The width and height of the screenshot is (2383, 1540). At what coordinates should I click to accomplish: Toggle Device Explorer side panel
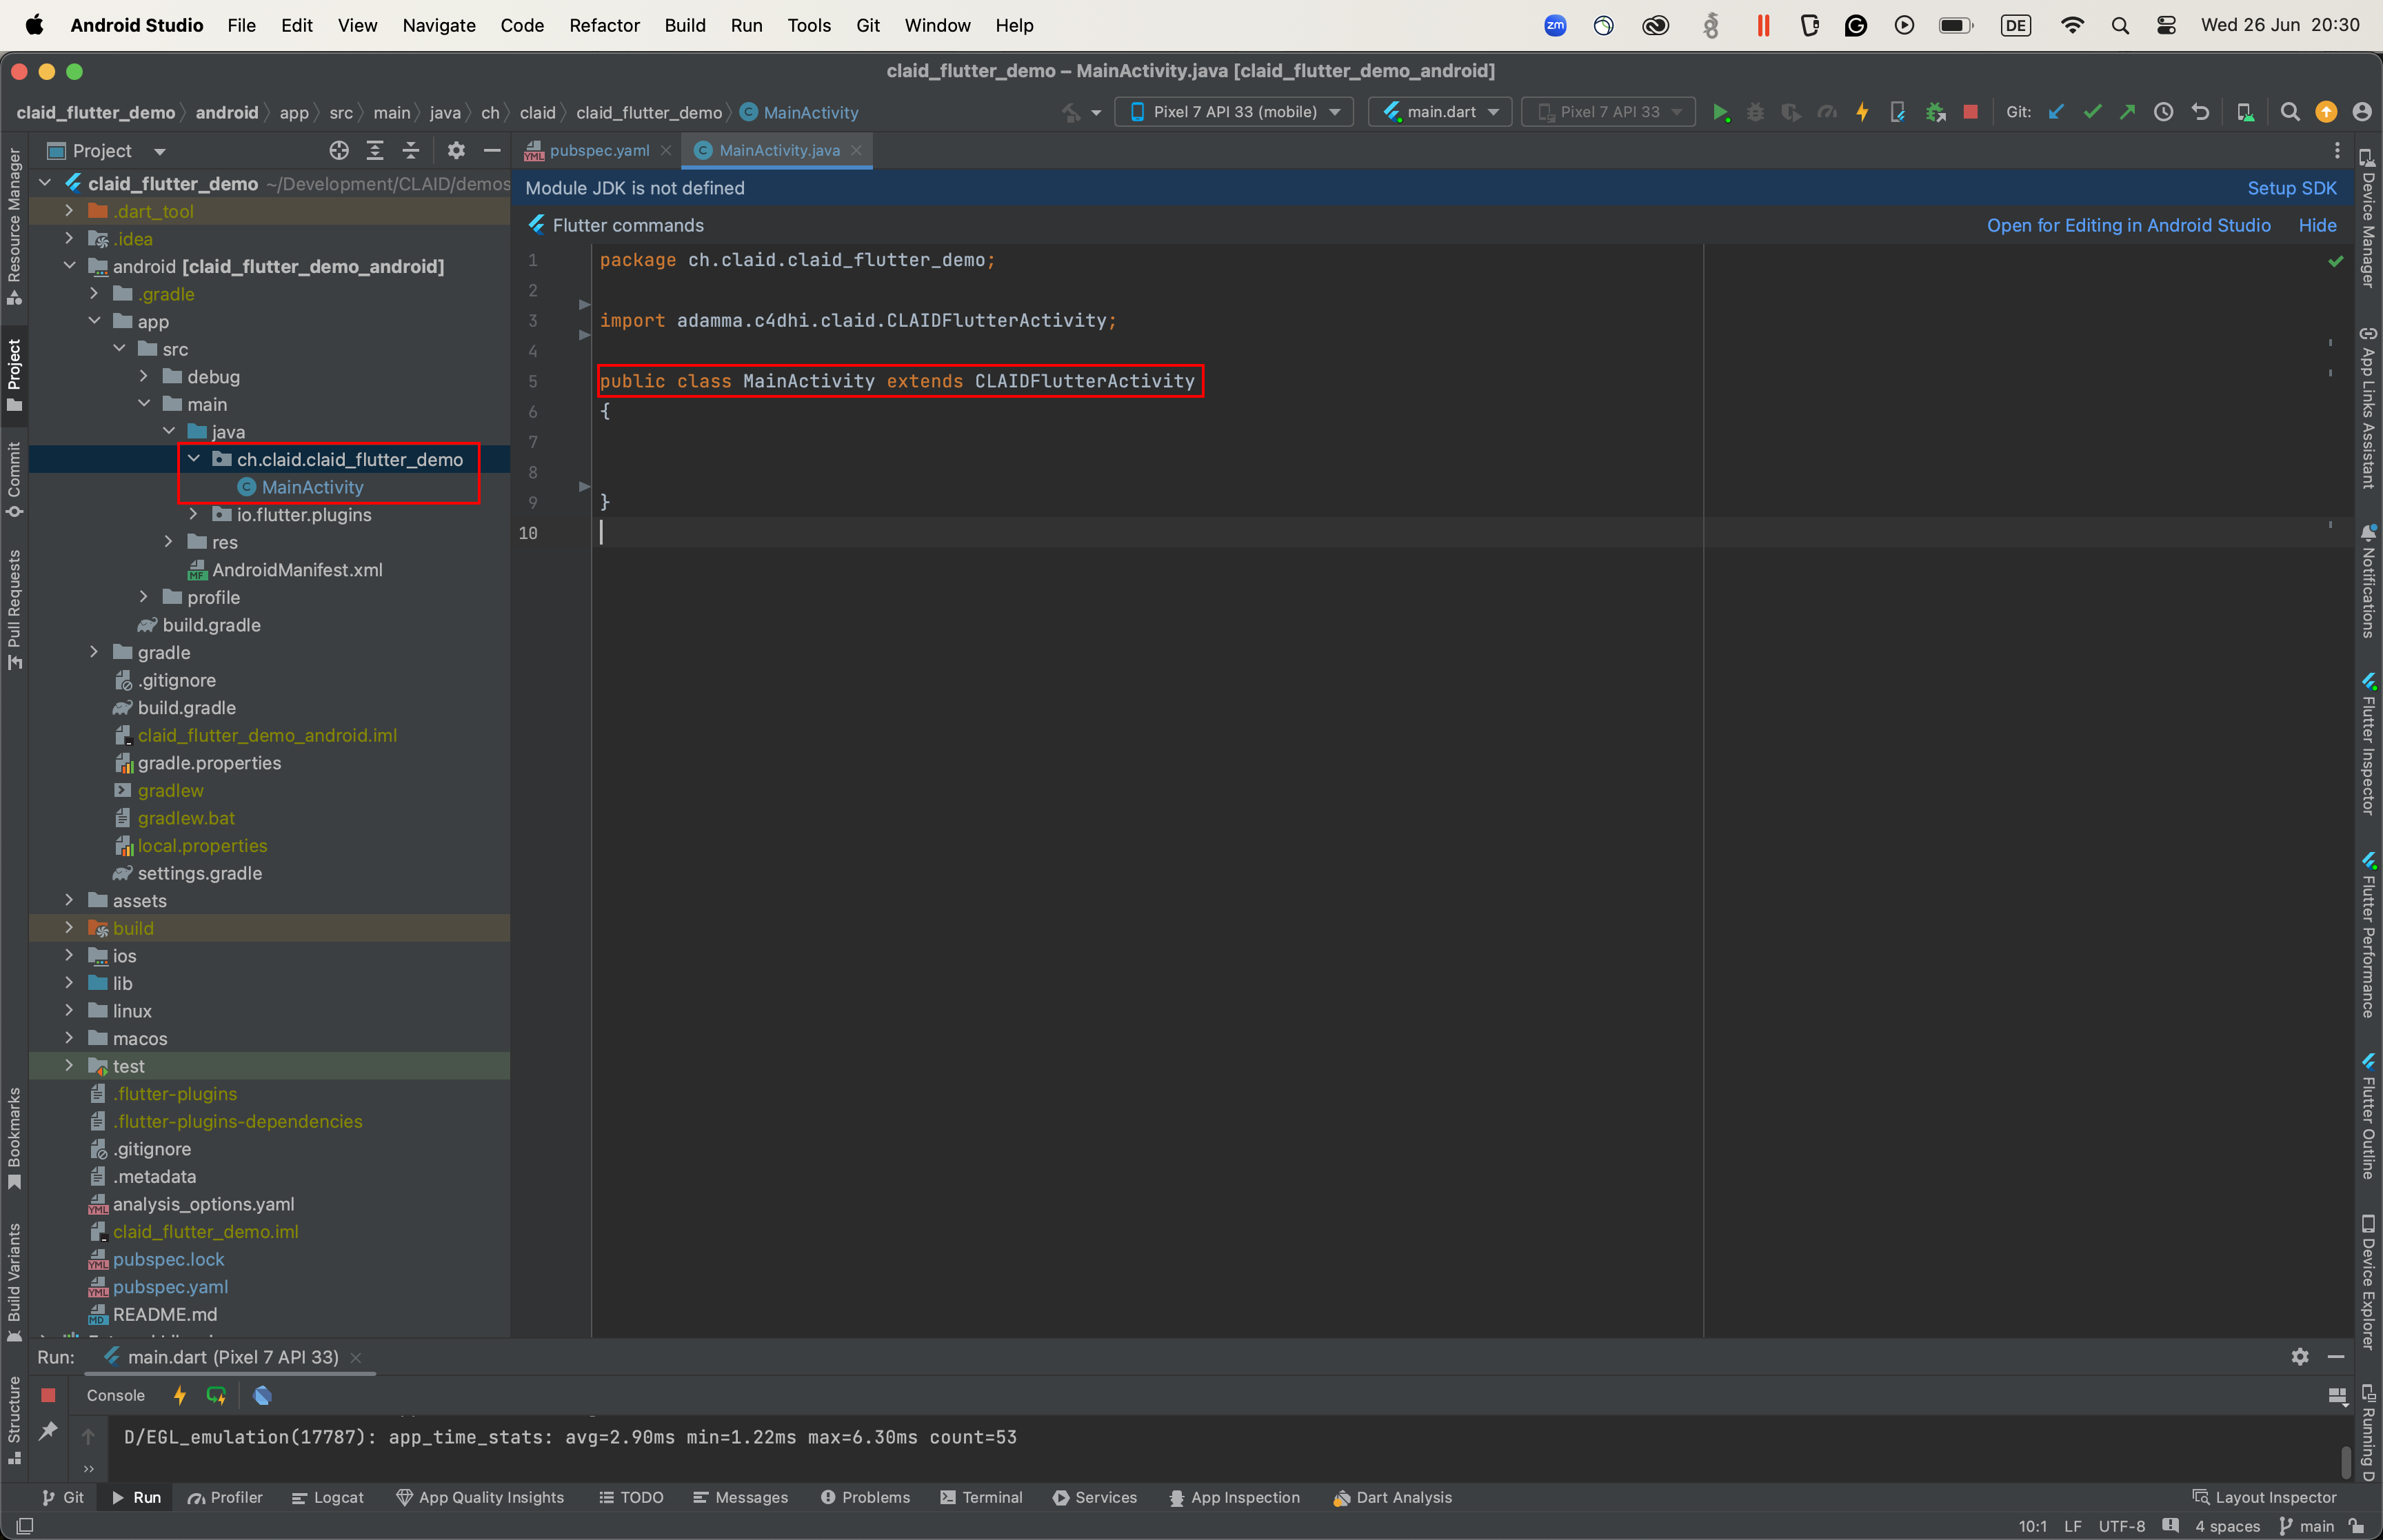2368,1283
